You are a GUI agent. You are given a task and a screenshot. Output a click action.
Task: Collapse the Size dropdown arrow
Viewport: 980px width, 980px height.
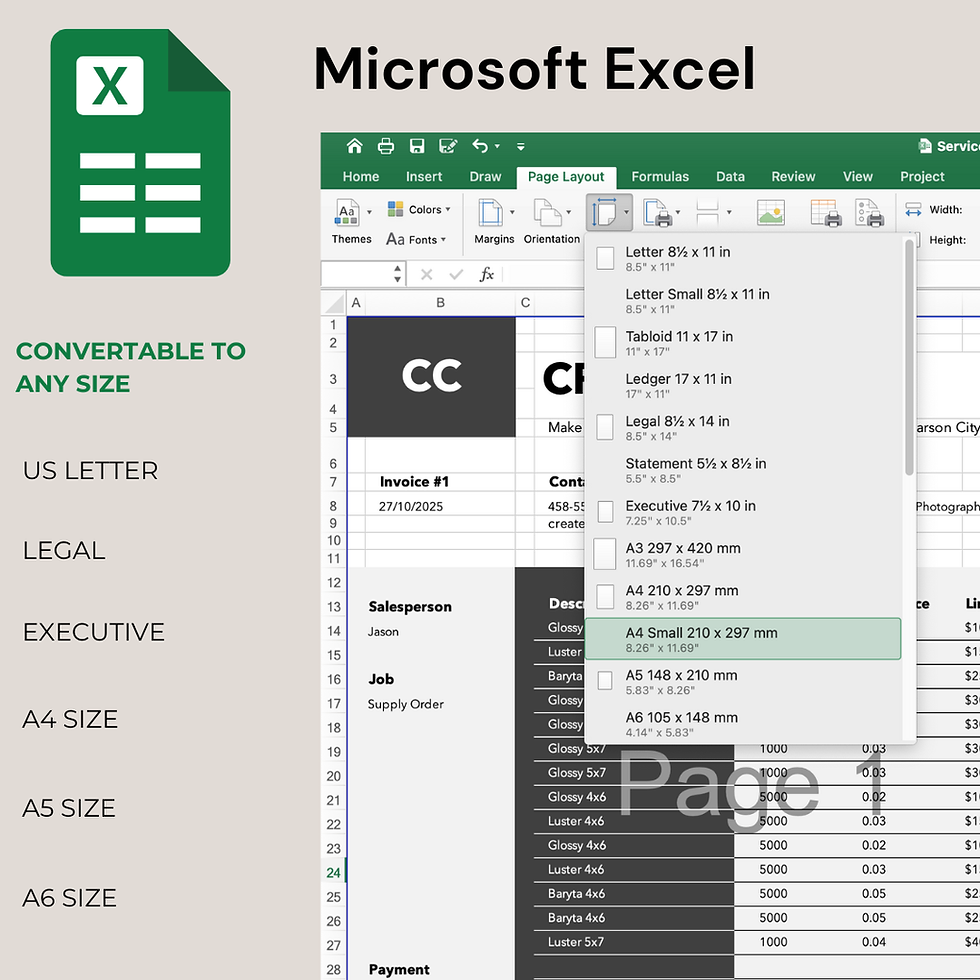(626, 212)
